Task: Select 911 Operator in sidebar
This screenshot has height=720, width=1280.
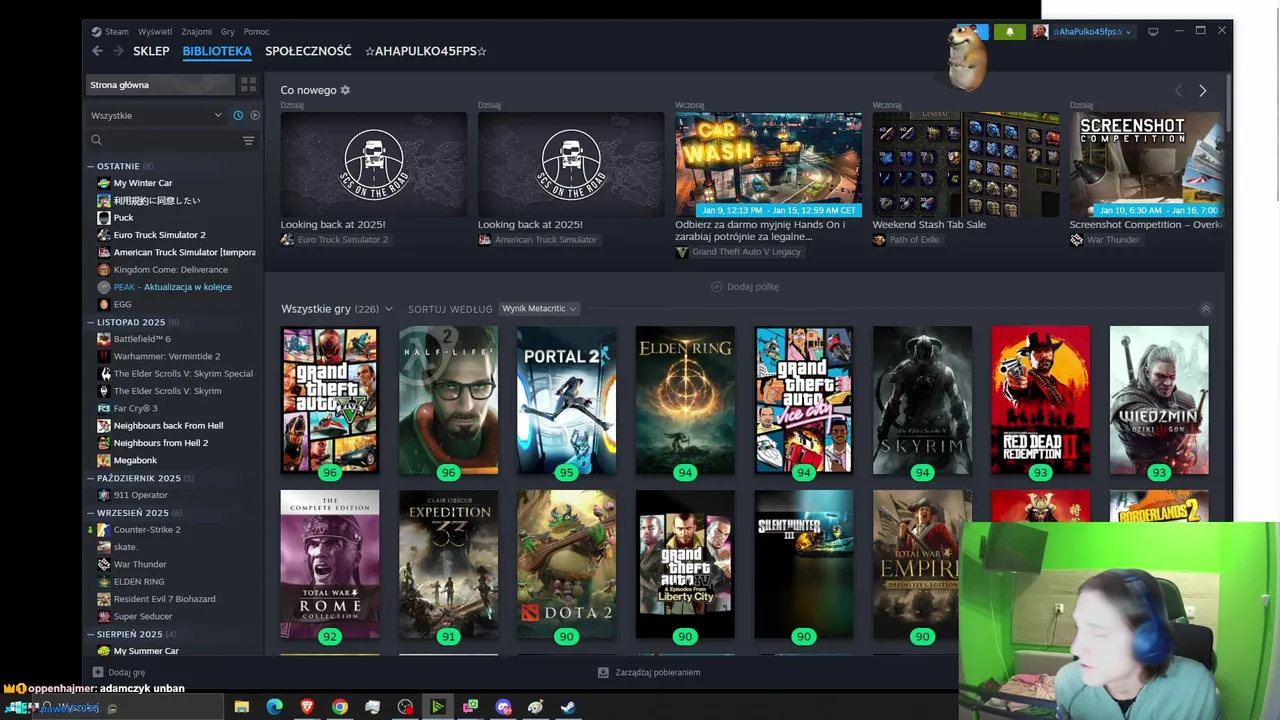Action: [140, 495]
